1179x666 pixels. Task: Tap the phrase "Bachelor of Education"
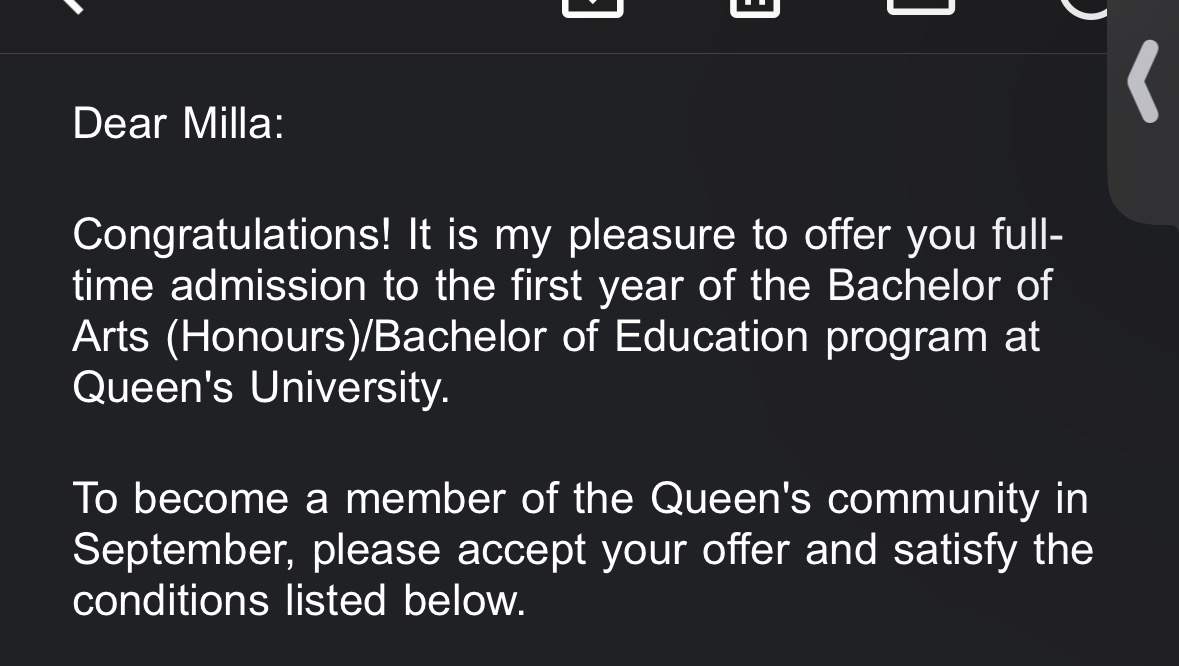coord(591,336)
